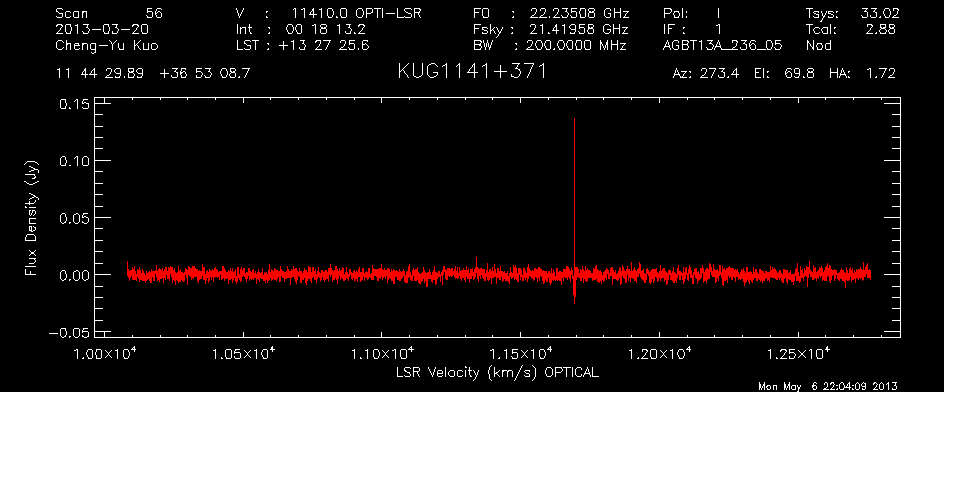This screenshot has height=490, width=962.
Task: Click y-axis tick label -0.05
Action: [69, 333]
